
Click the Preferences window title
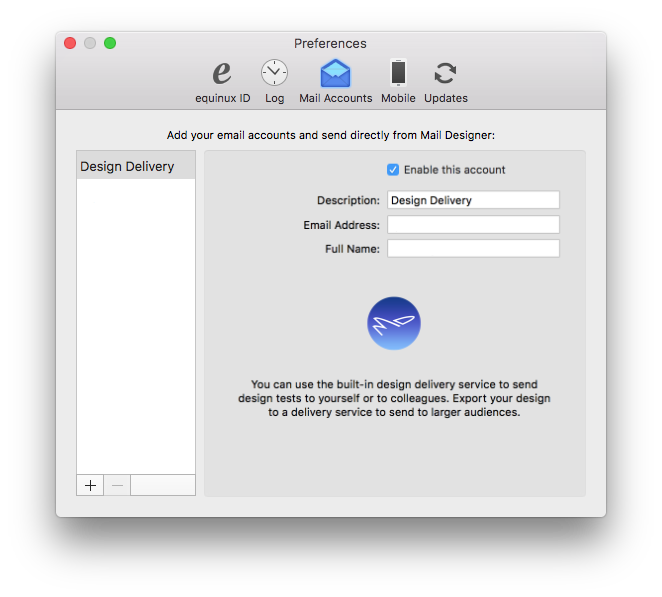330,43
